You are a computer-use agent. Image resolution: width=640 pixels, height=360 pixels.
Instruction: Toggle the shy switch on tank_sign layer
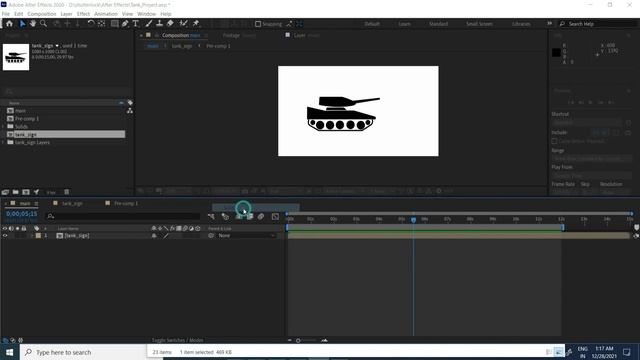point(154,236)
